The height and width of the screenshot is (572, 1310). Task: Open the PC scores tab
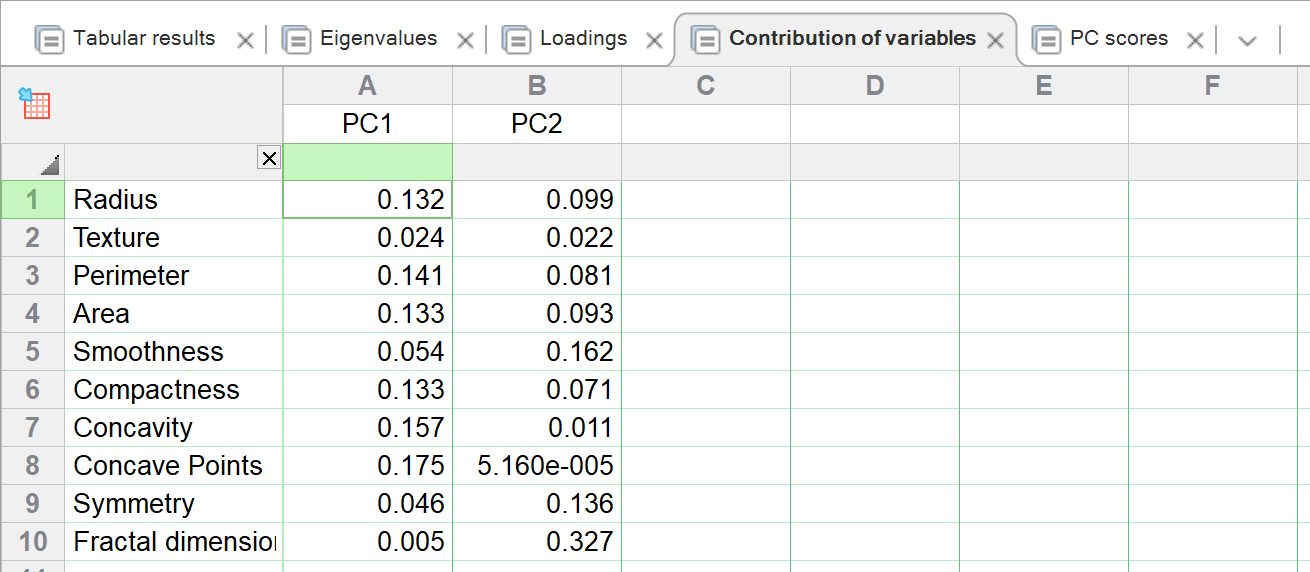1118,39
